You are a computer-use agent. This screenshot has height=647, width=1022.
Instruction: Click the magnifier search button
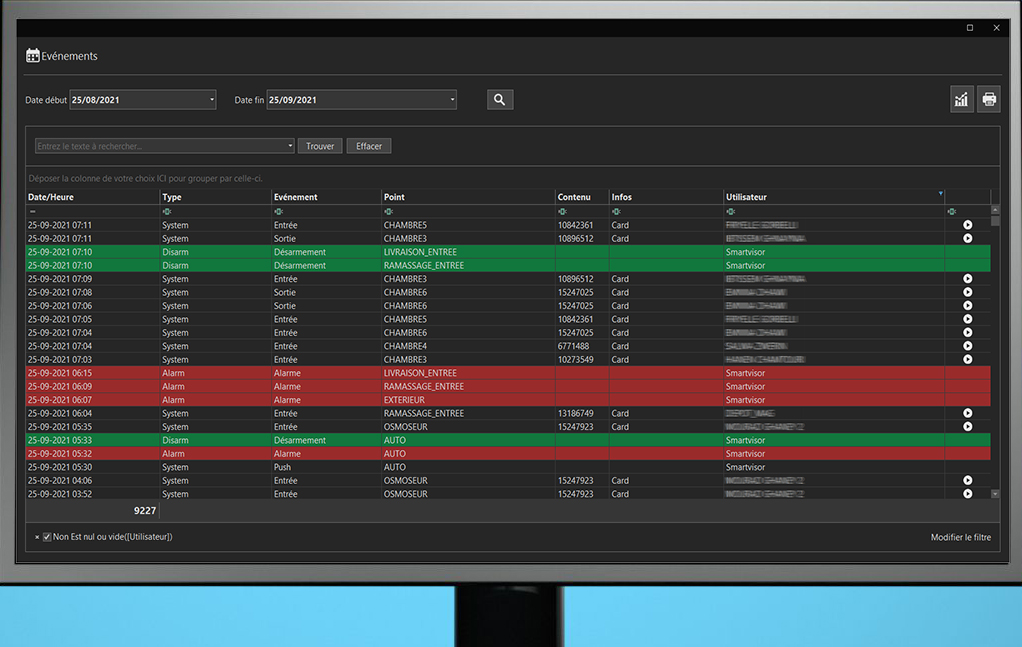[500, 100]
